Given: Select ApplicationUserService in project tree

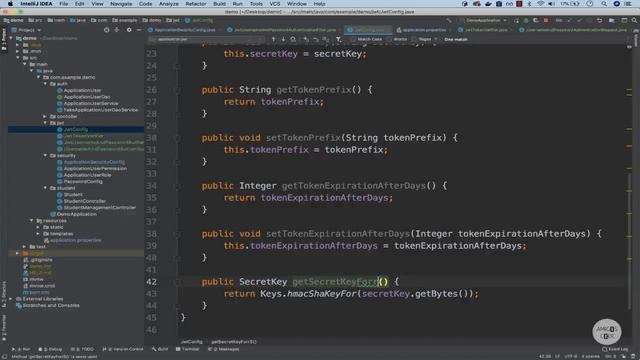Looking at the screenshot, I should 91,103.
